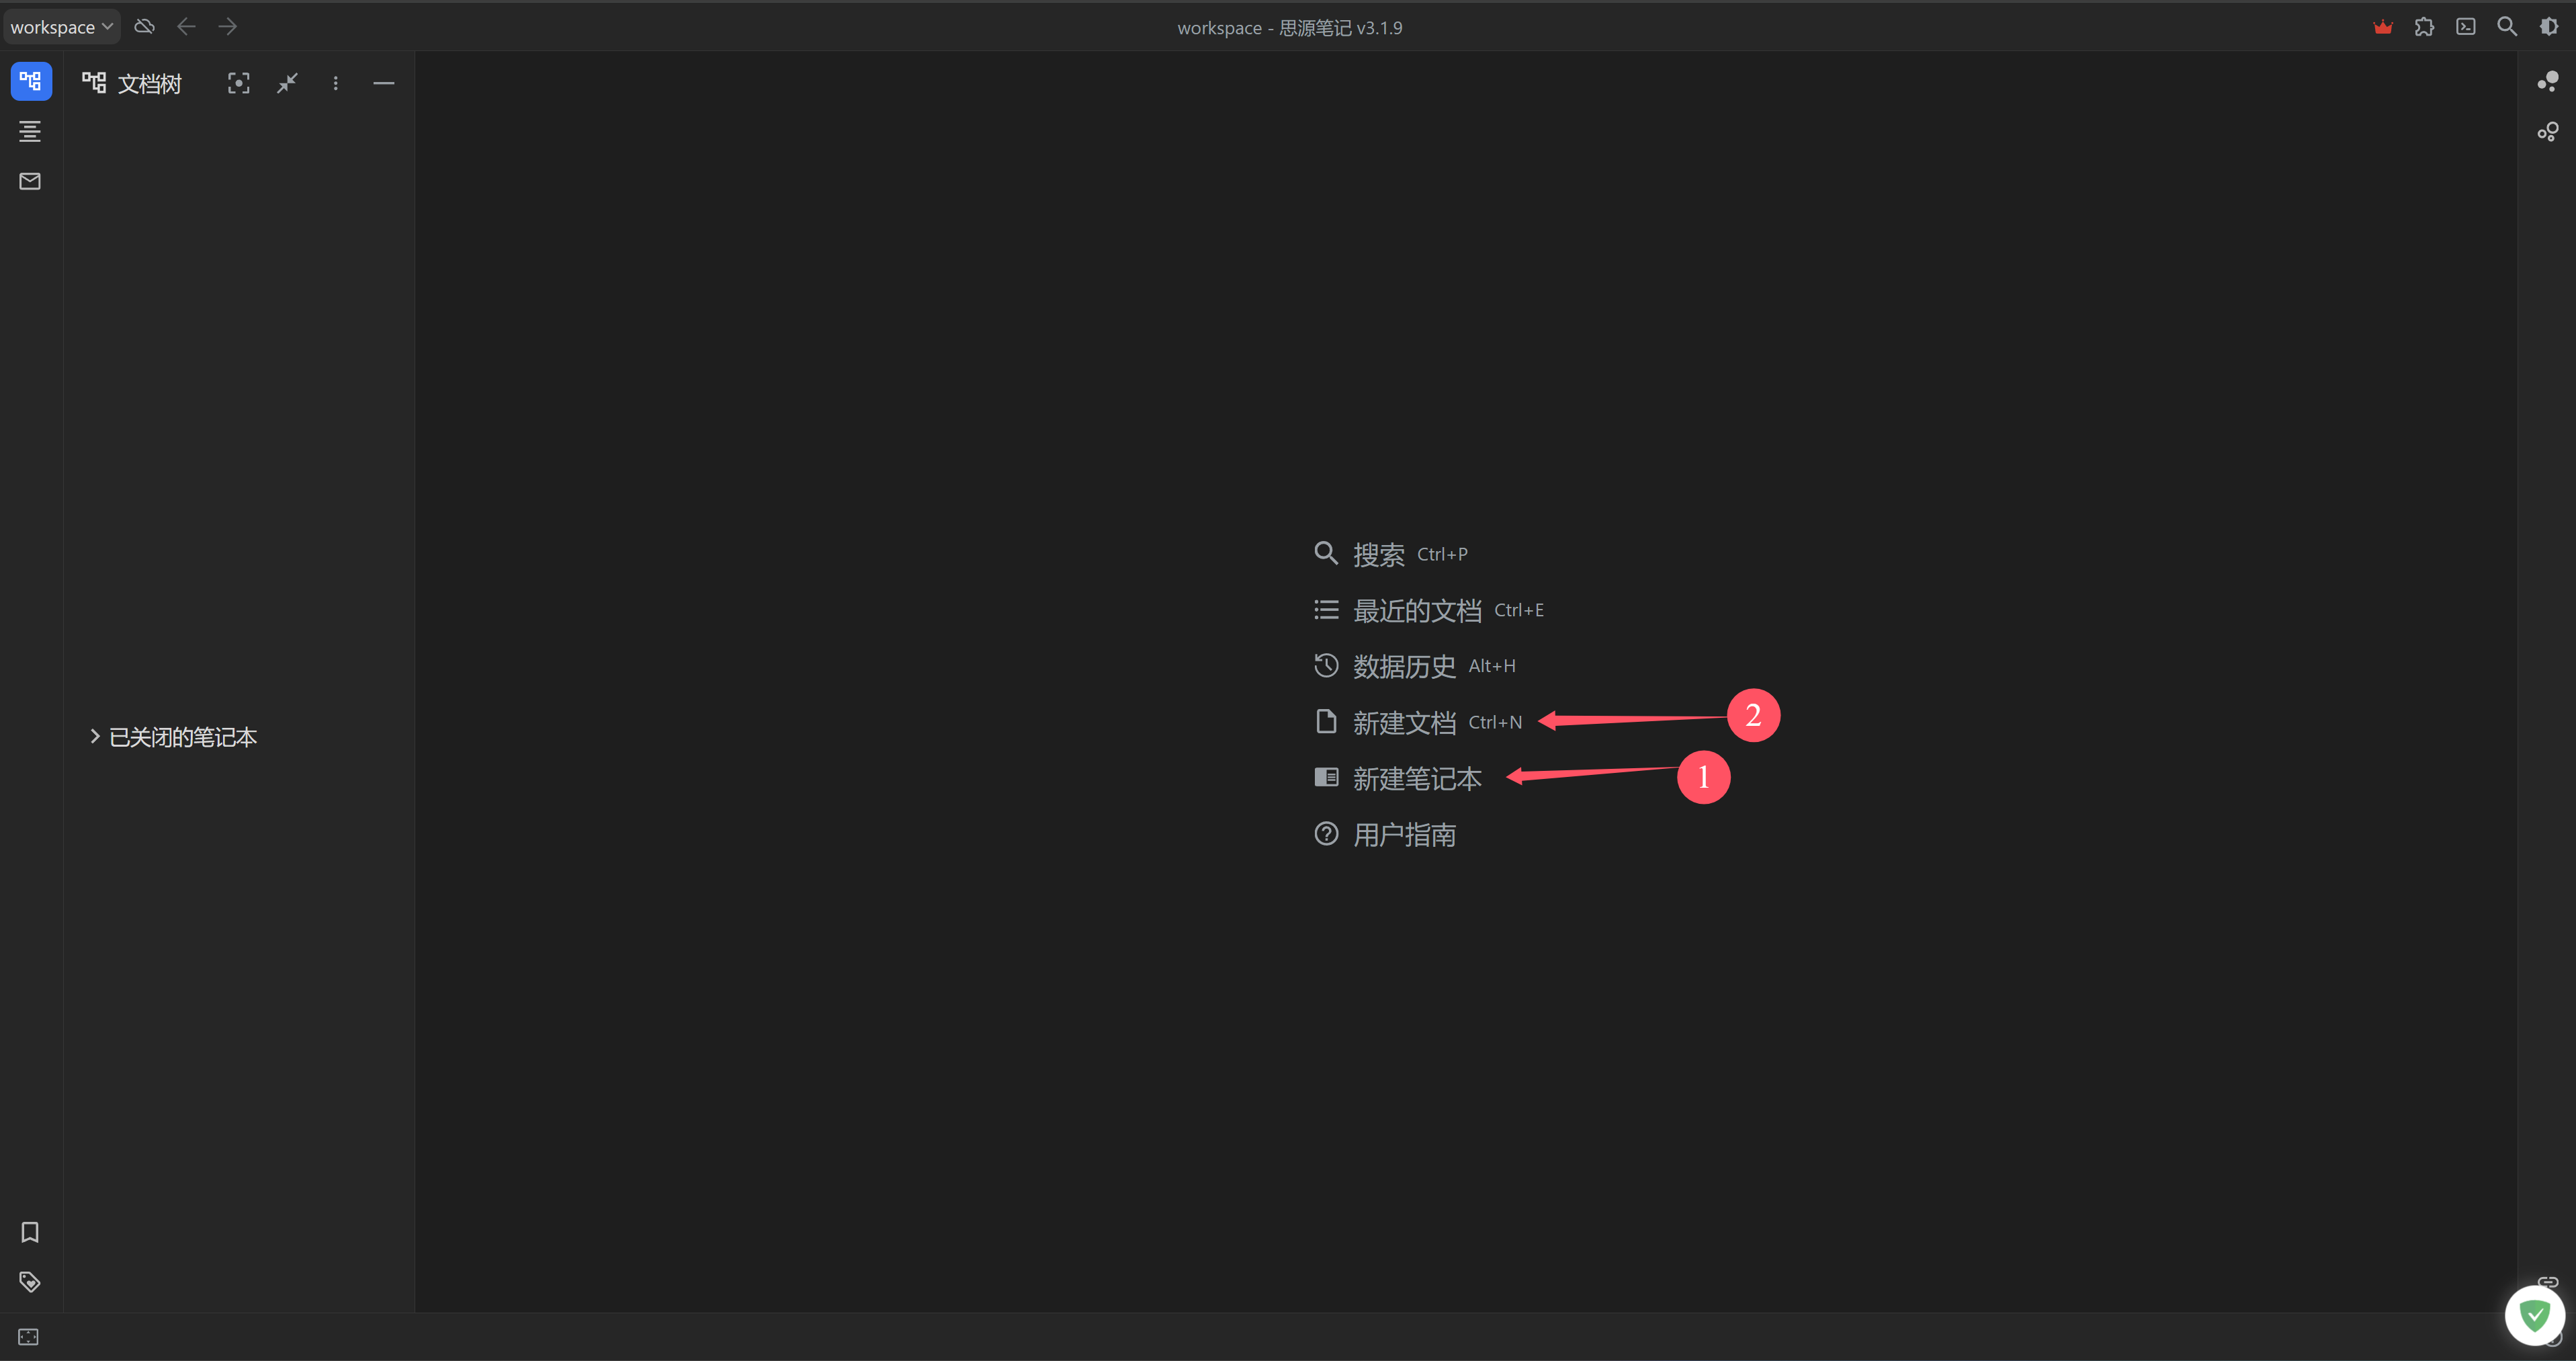Toggle the dock visibility icon bottom left

pos(28,1337)
